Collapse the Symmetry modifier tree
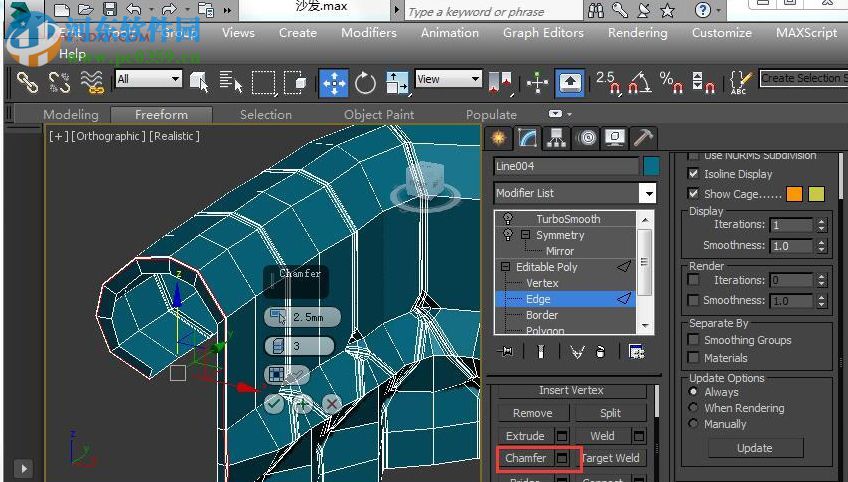848x482 pixels. [x=525, y=235]
